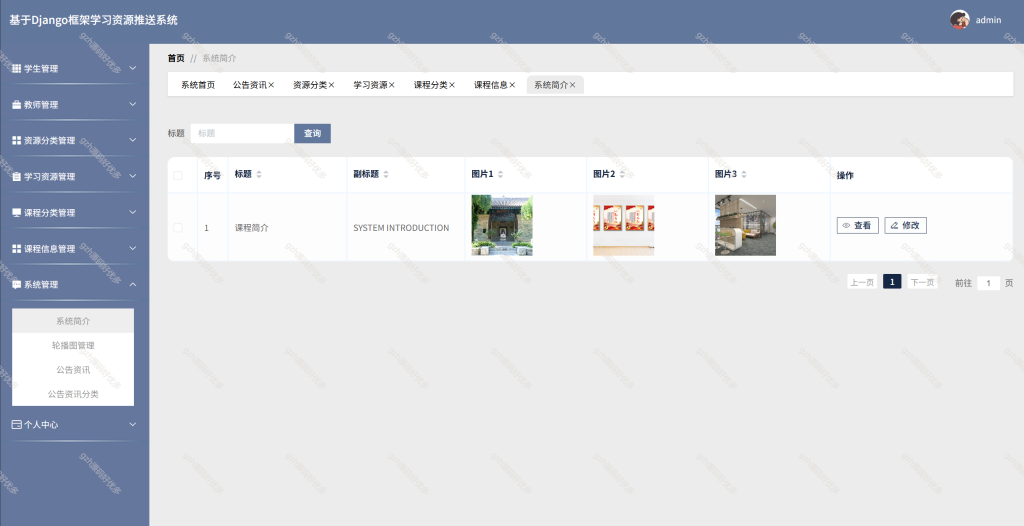Click the 资源分类管理 sidebar icon

pyautogui.click(x=16, y=140)
